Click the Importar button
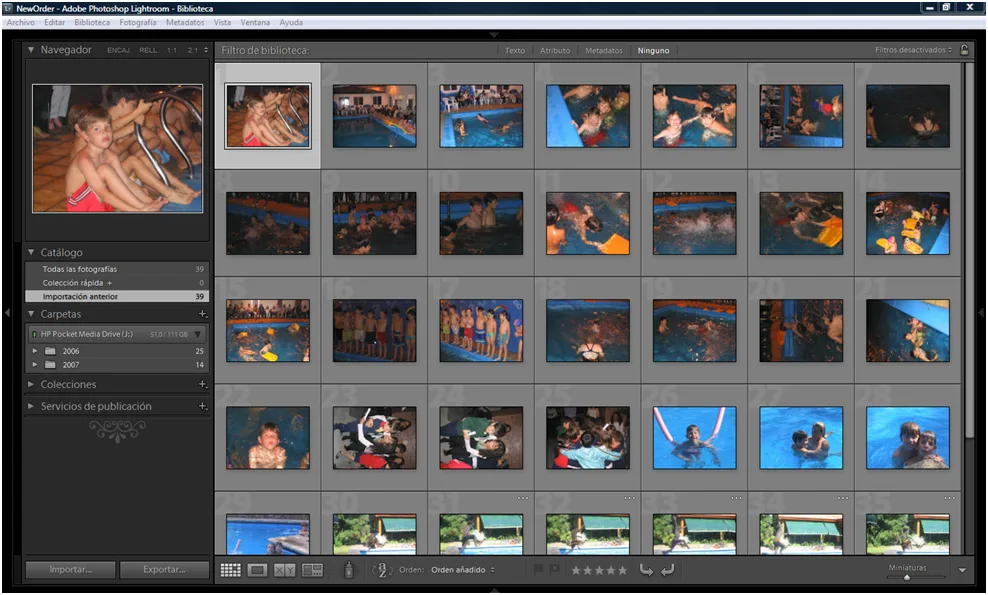The image size is (988, 595). pos(69,569)
